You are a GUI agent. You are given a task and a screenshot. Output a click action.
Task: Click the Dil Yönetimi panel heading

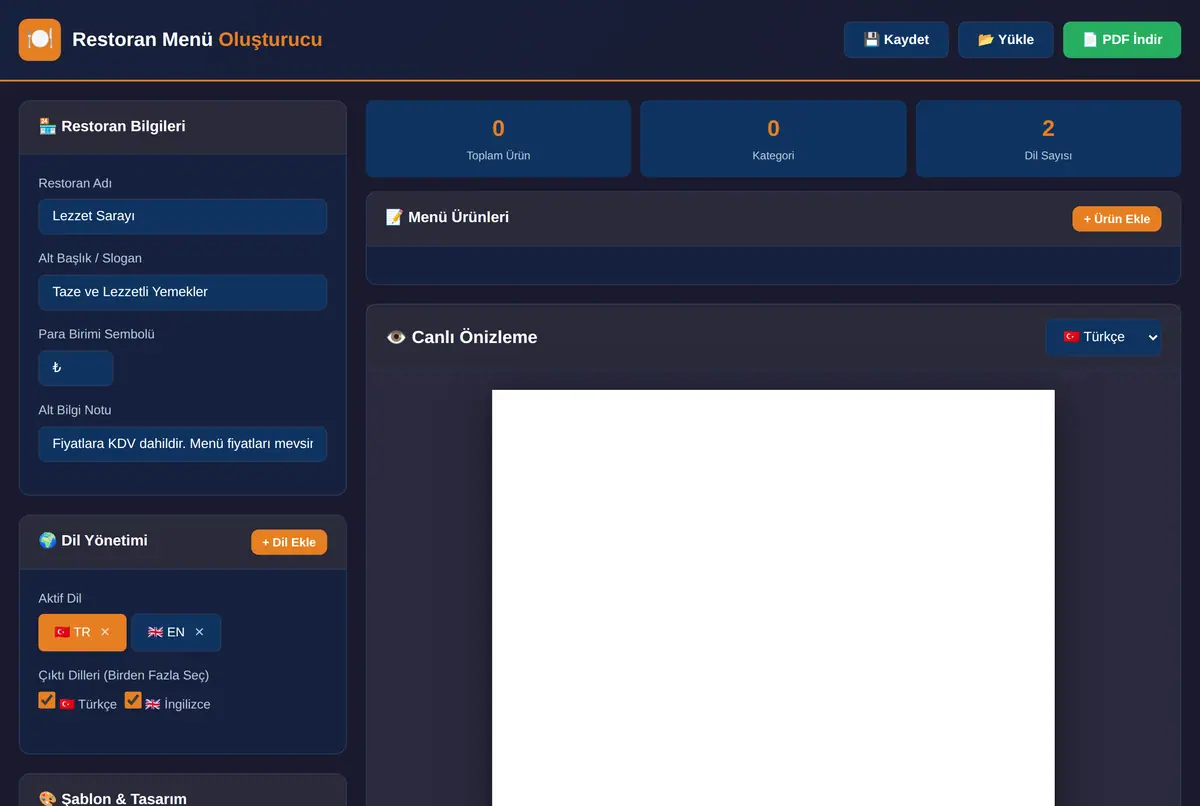[93, 540]
